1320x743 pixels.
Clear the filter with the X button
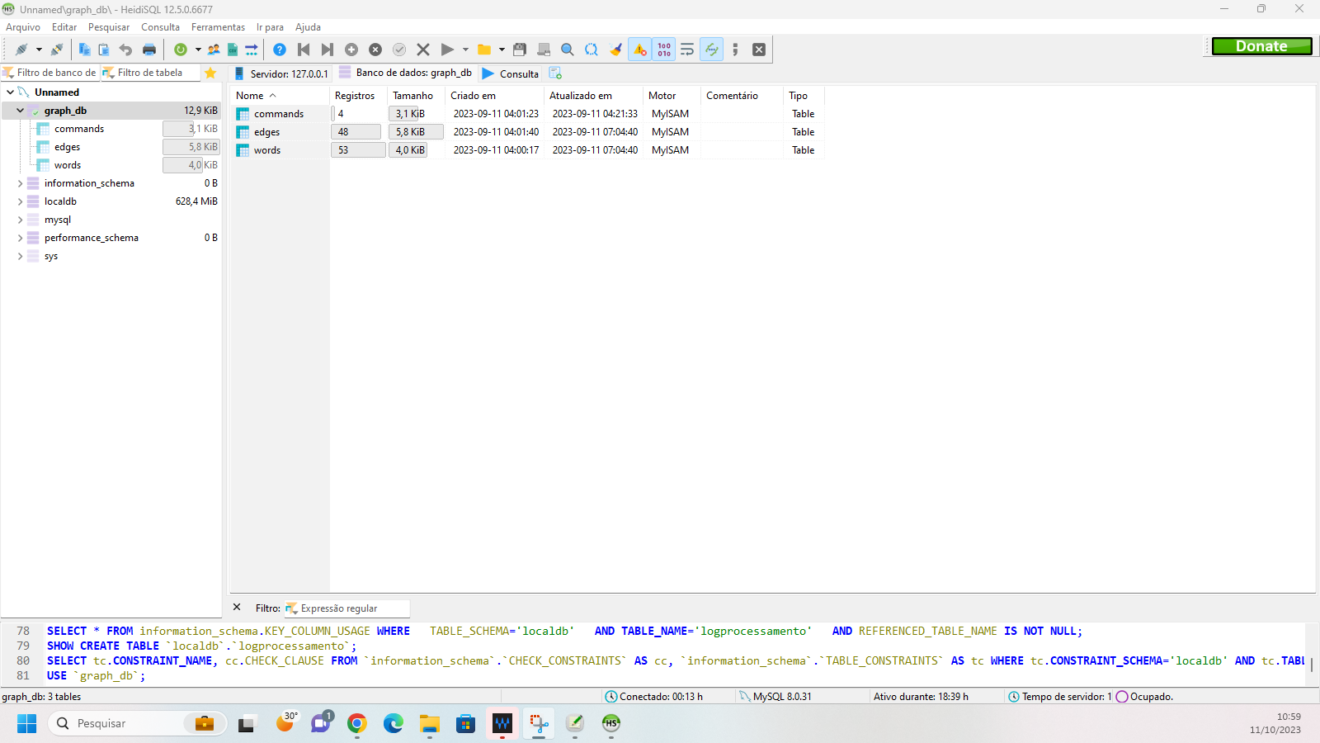236,607
